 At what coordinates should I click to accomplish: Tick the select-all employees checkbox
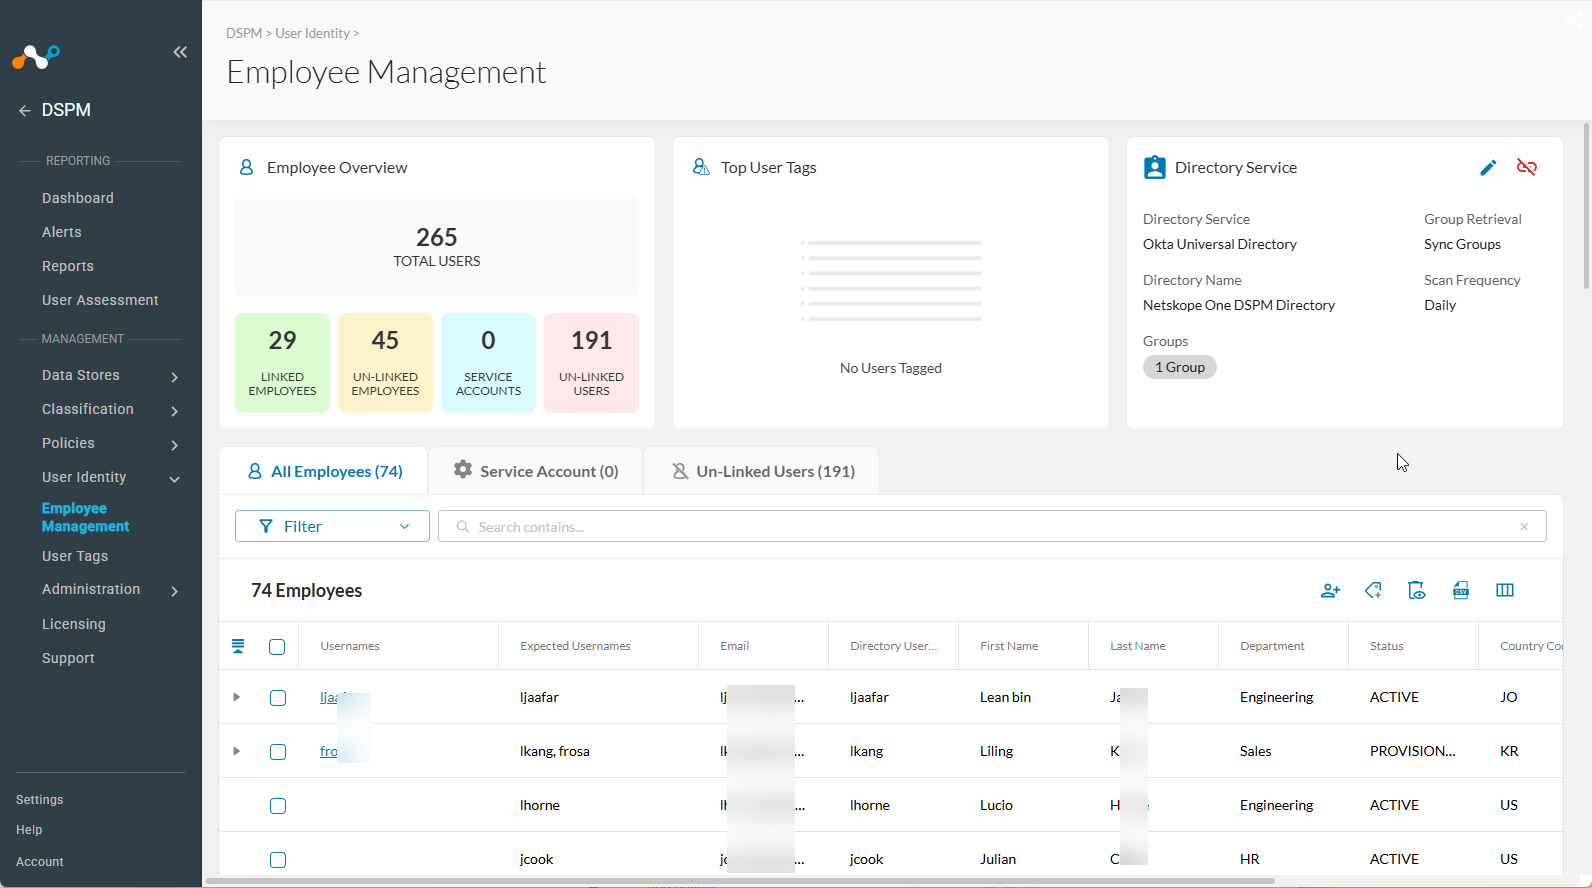(x=277, y=647)
